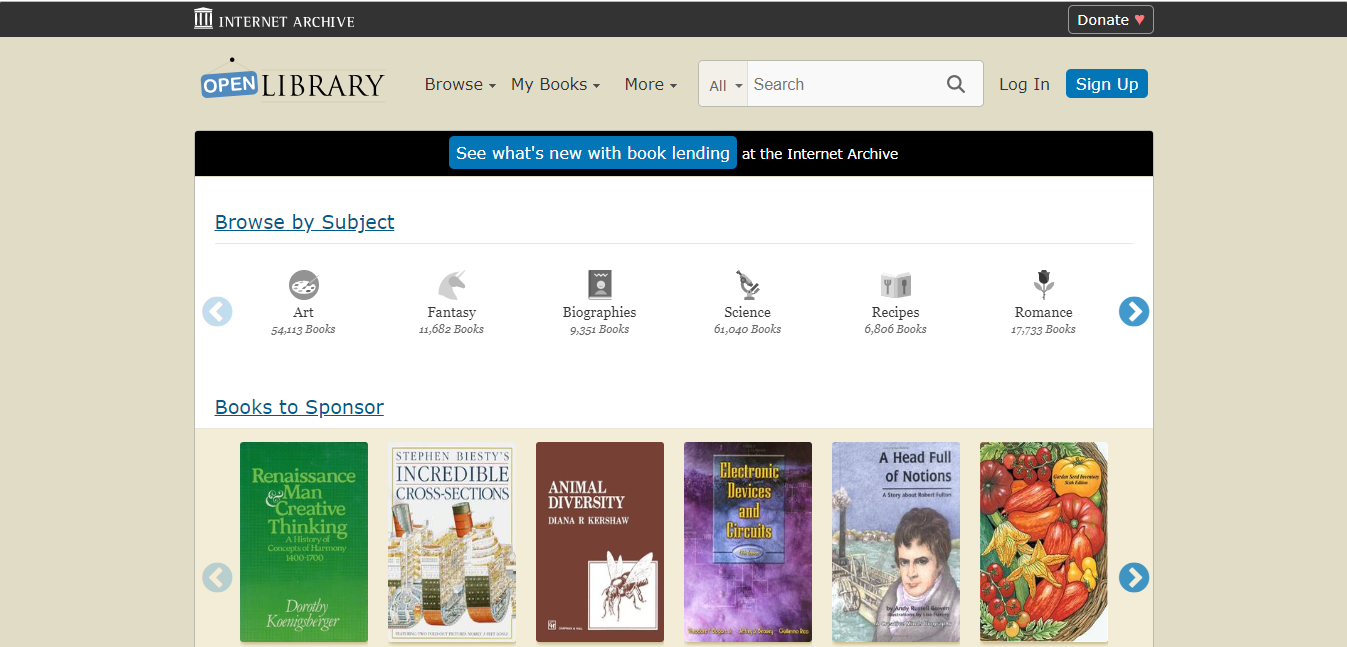
Task: Select the Romance rose icon
Action: tap(1043, 285)
